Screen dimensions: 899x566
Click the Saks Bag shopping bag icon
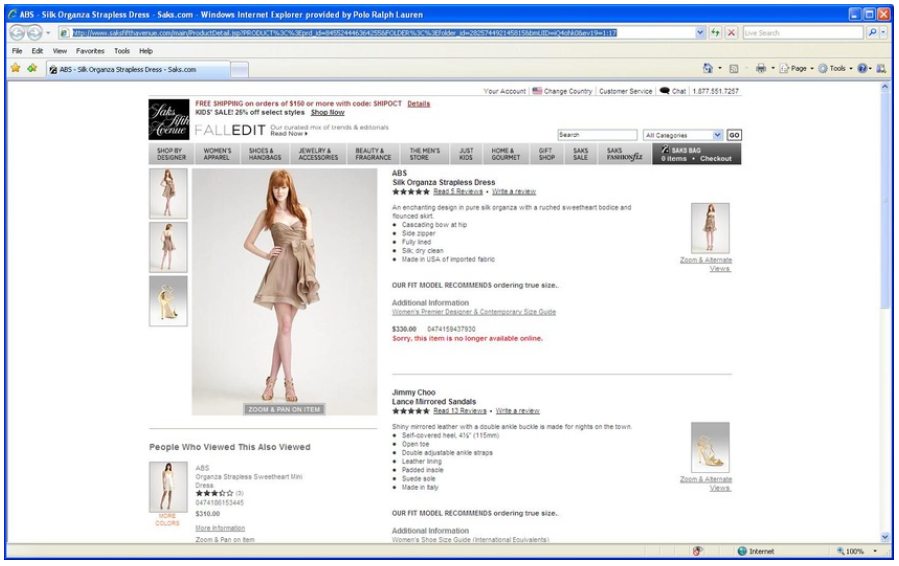pyautogui.click(x=665, y=150)
